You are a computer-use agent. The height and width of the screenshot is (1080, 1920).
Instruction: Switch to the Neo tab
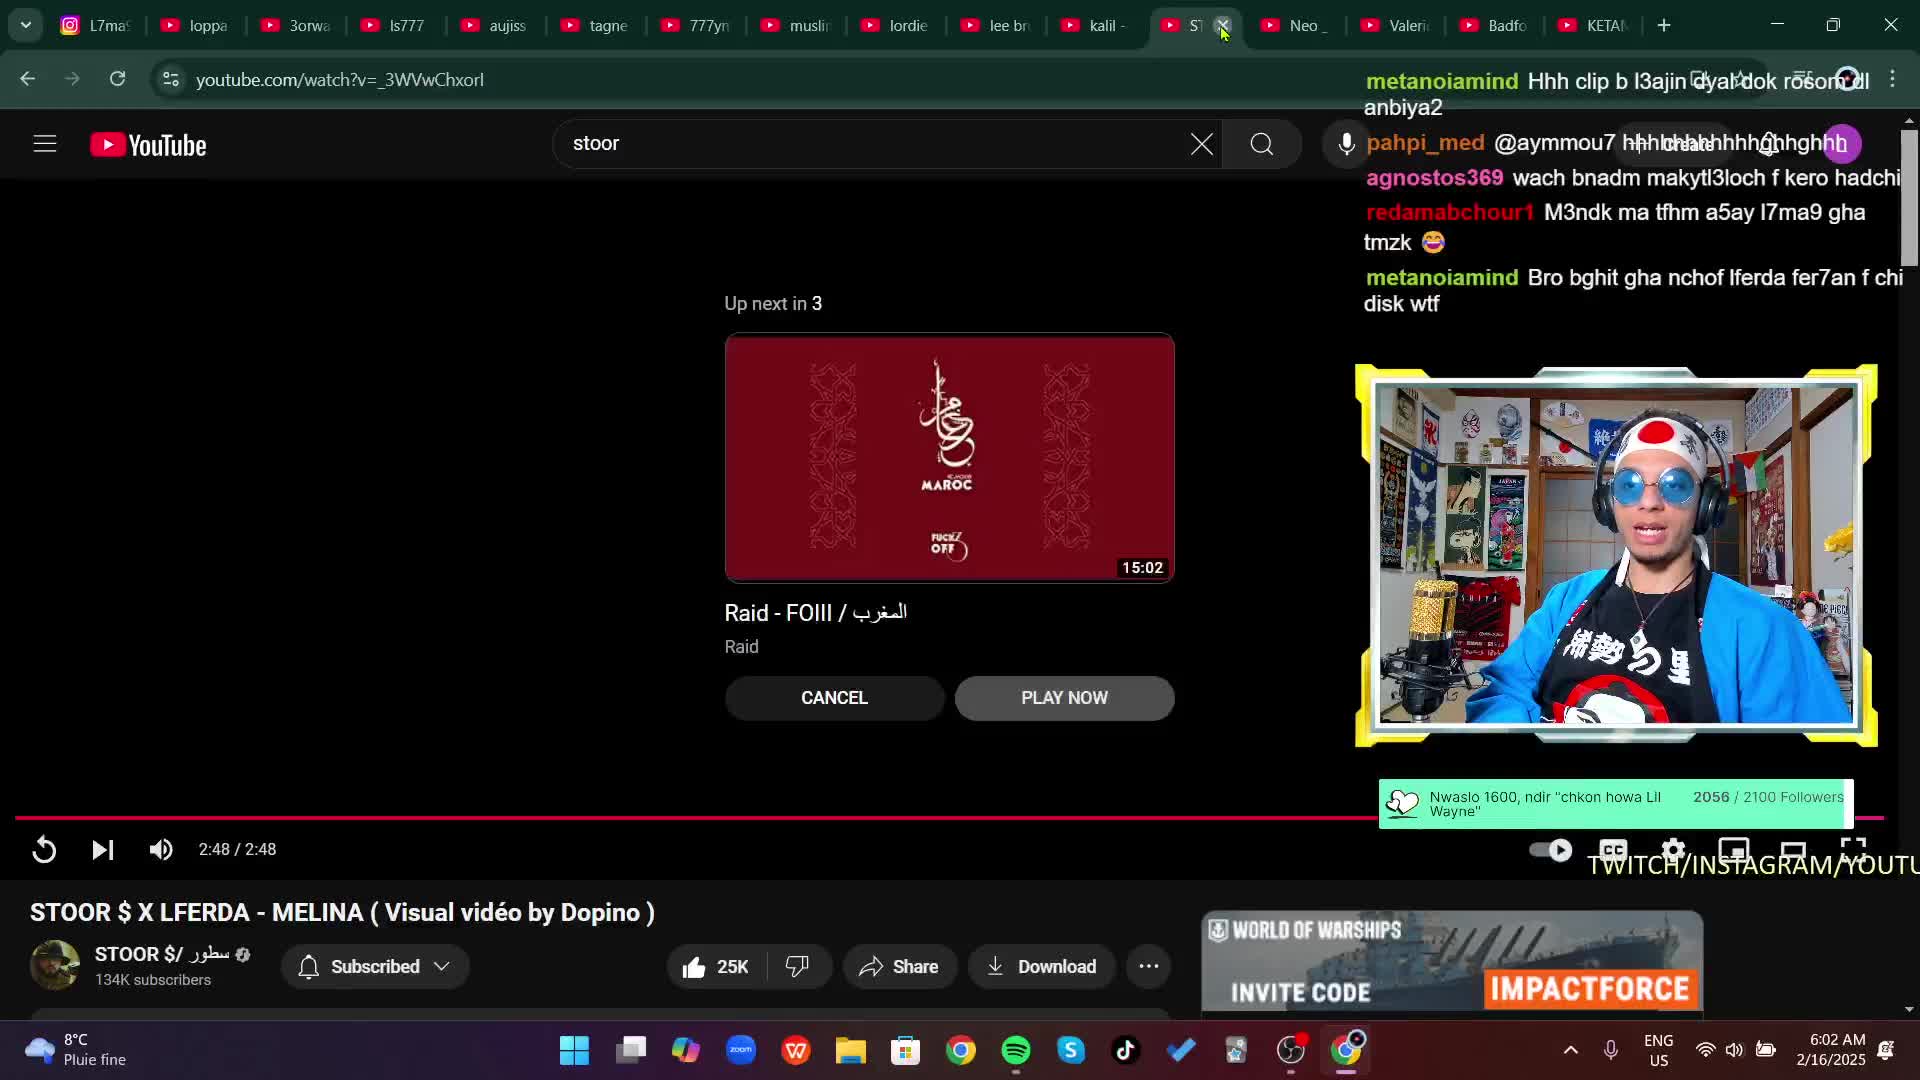[1296, 26]
